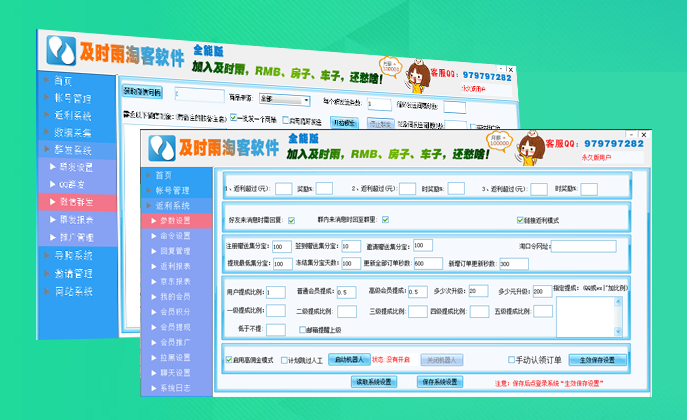
Task: Click the scrollbar of the 指定提成 list box
Action: (x=619, y=318)
